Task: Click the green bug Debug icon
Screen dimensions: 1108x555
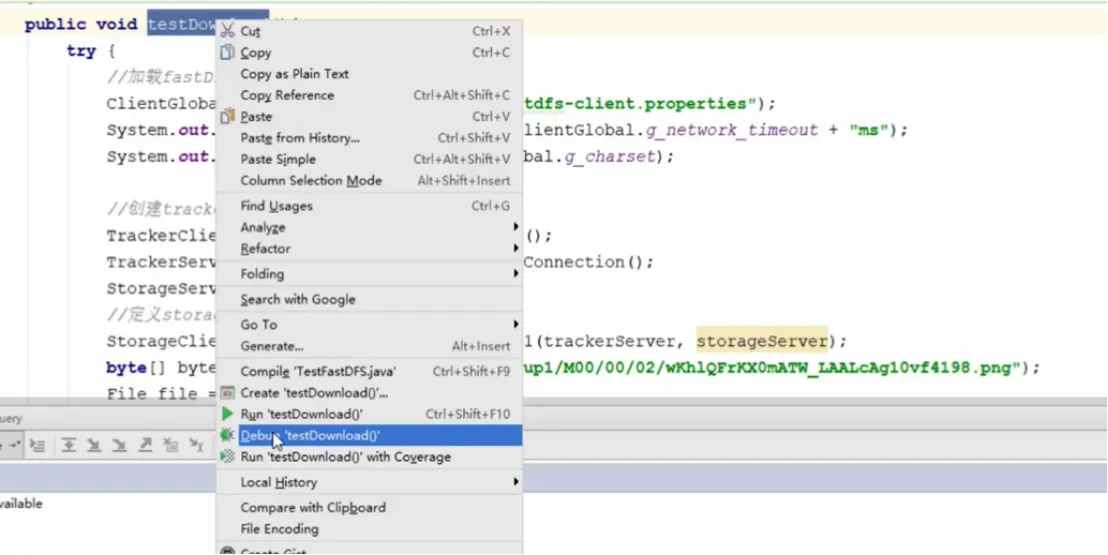Action: (227, 435)
